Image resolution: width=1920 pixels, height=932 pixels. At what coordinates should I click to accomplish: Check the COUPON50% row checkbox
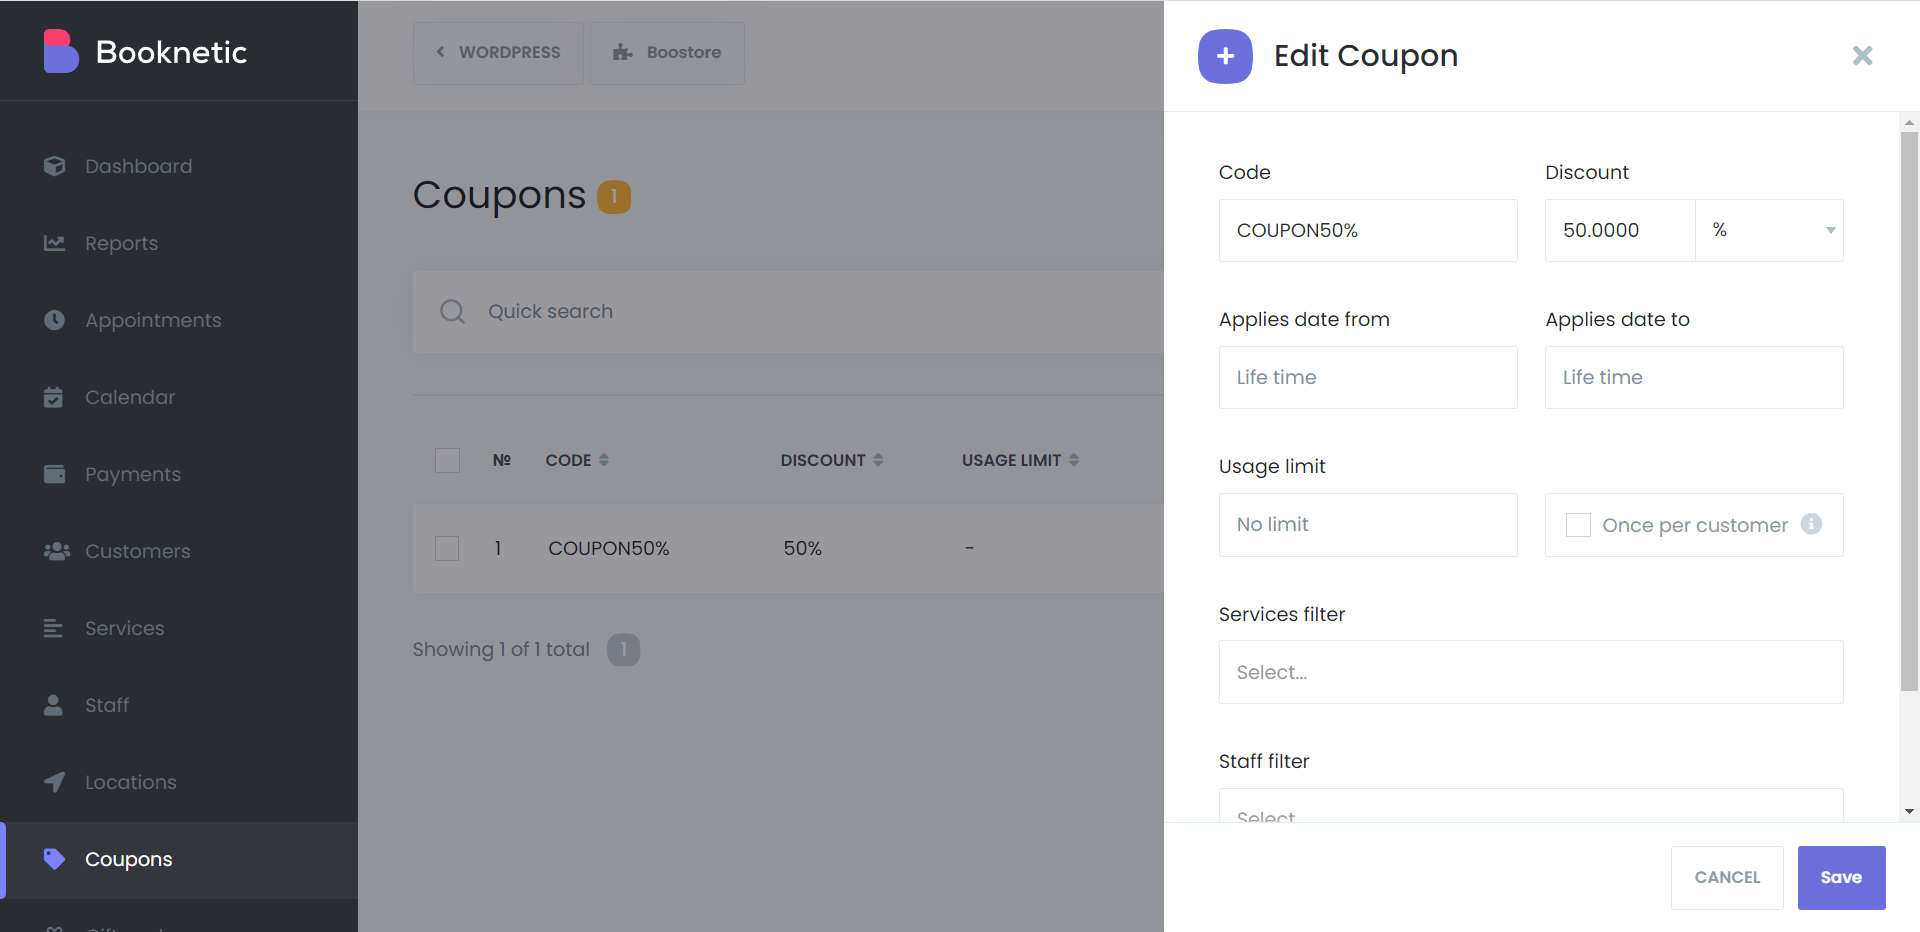click(447, 548)
